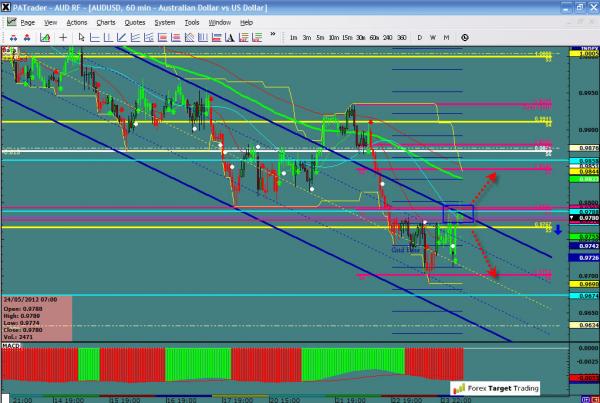
Task: Open the Tools menu
Action: [x=192, y=22]
